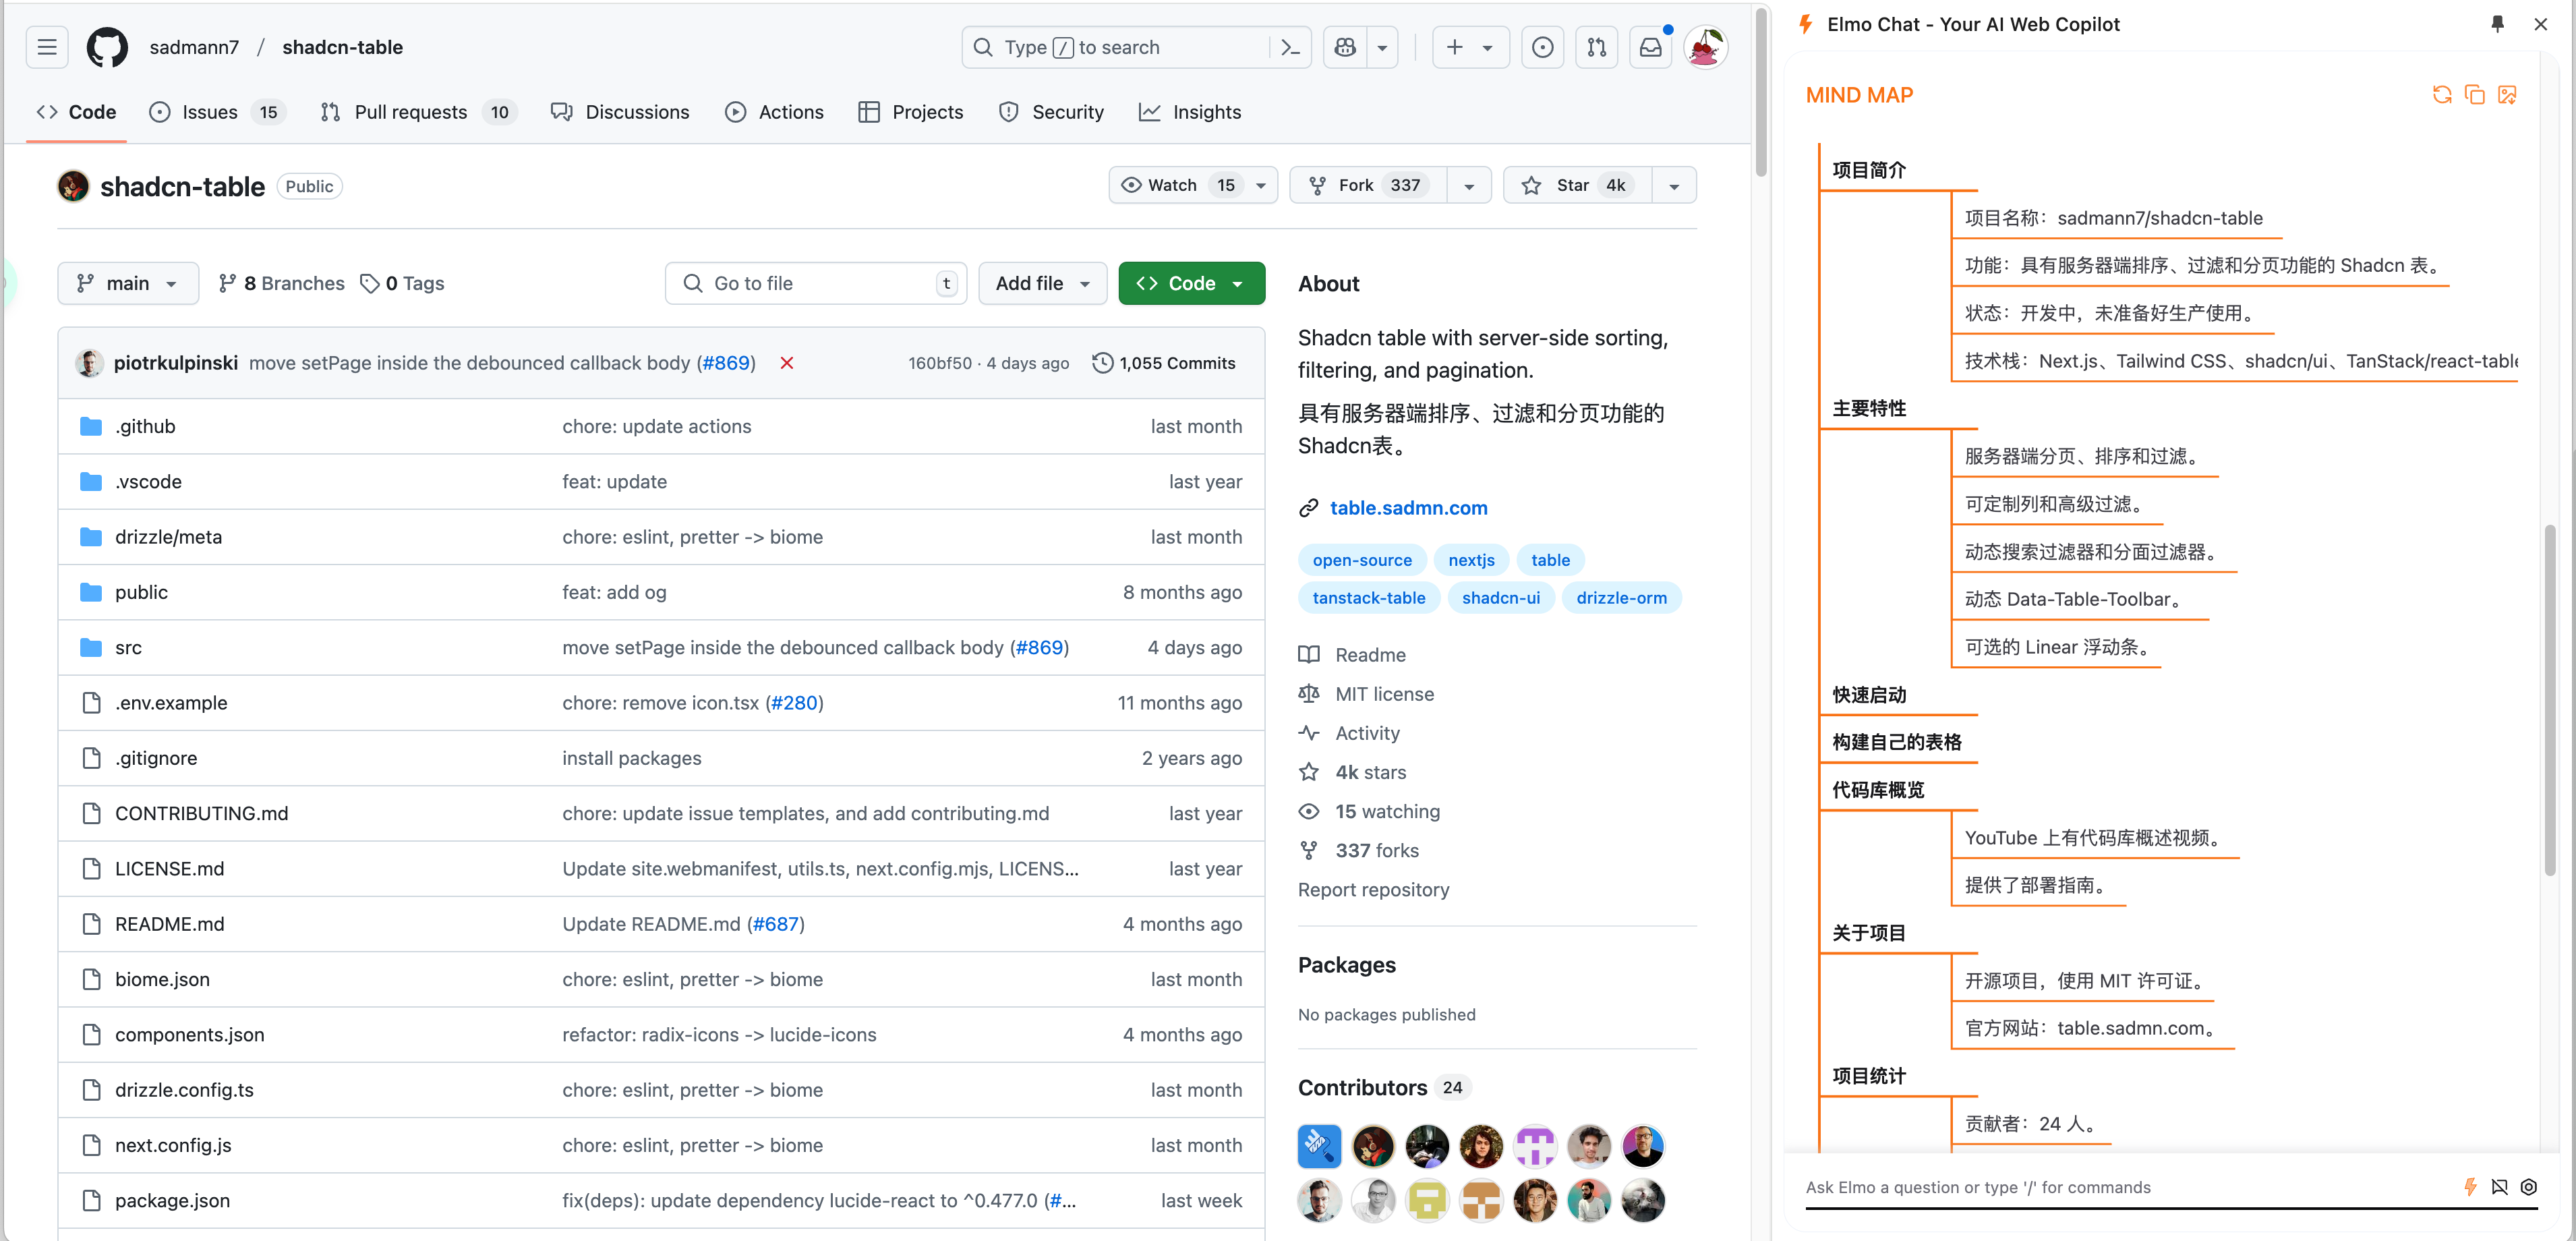This screenshot has width=2576, height=1241.
Task: Switch to the Discussions tab
Action: point(620,112)
